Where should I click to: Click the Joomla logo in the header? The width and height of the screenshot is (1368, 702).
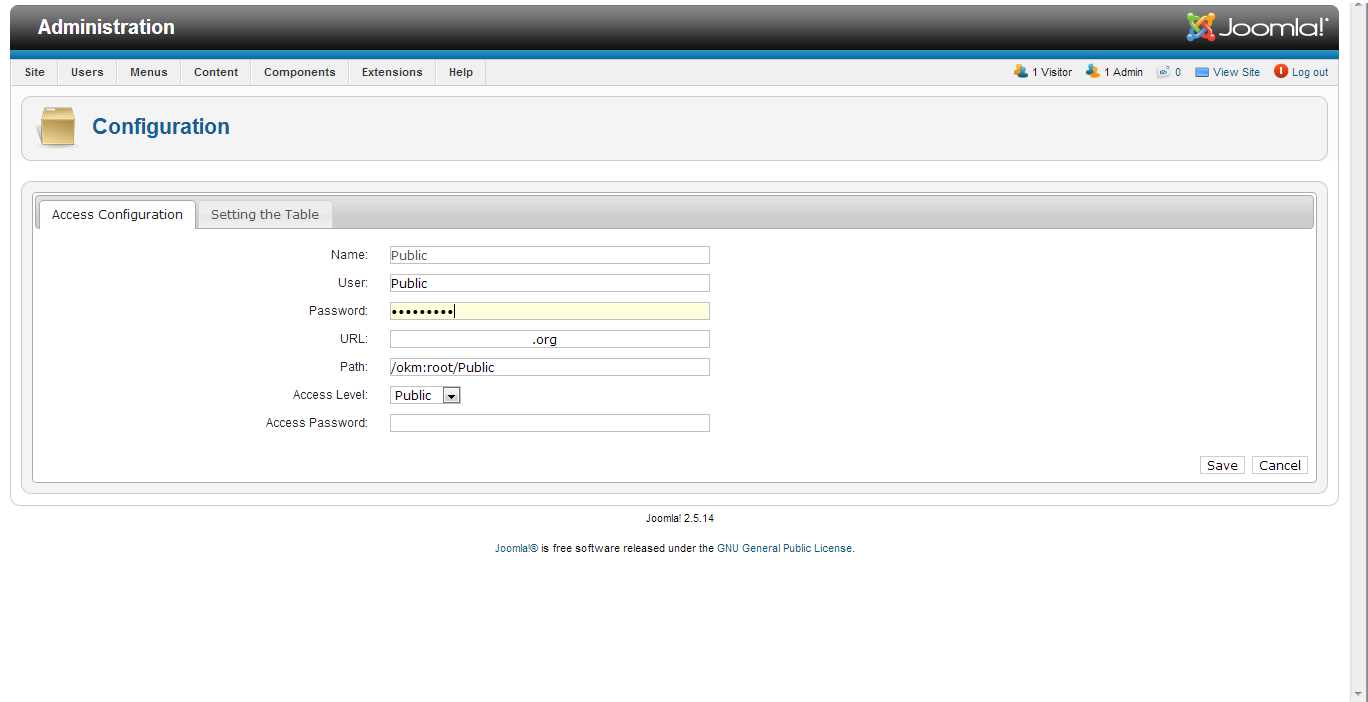pos(1257,27)
